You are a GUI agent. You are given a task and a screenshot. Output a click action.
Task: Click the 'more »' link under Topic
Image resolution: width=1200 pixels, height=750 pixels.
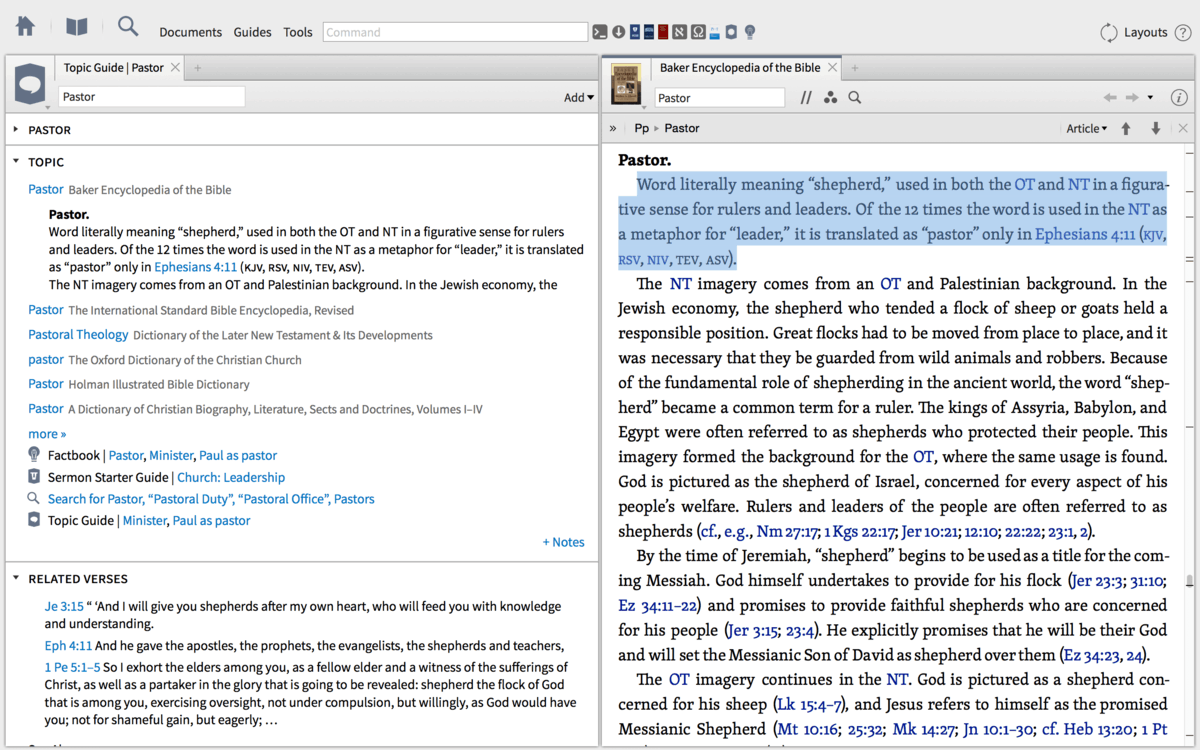point(47,434)
